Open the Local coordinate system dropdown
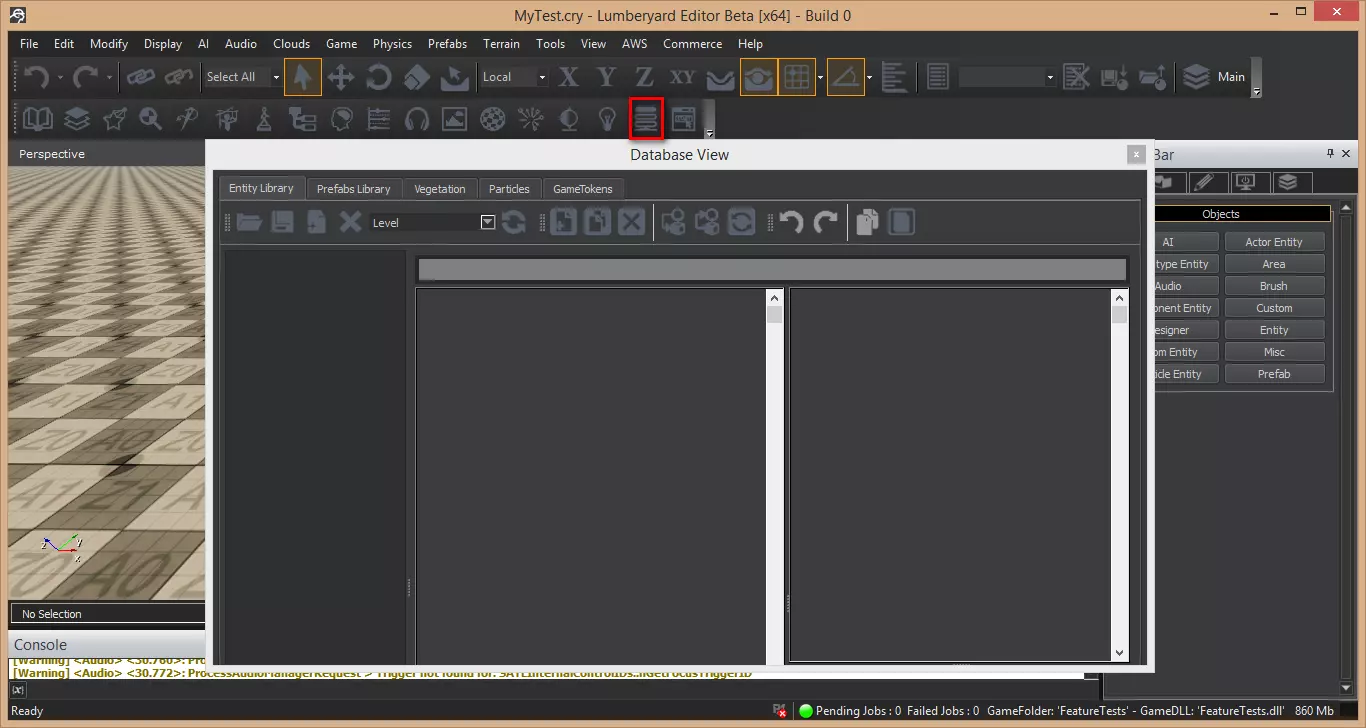1366x728 pixels. pyautogui.click(x=542, y=77)
